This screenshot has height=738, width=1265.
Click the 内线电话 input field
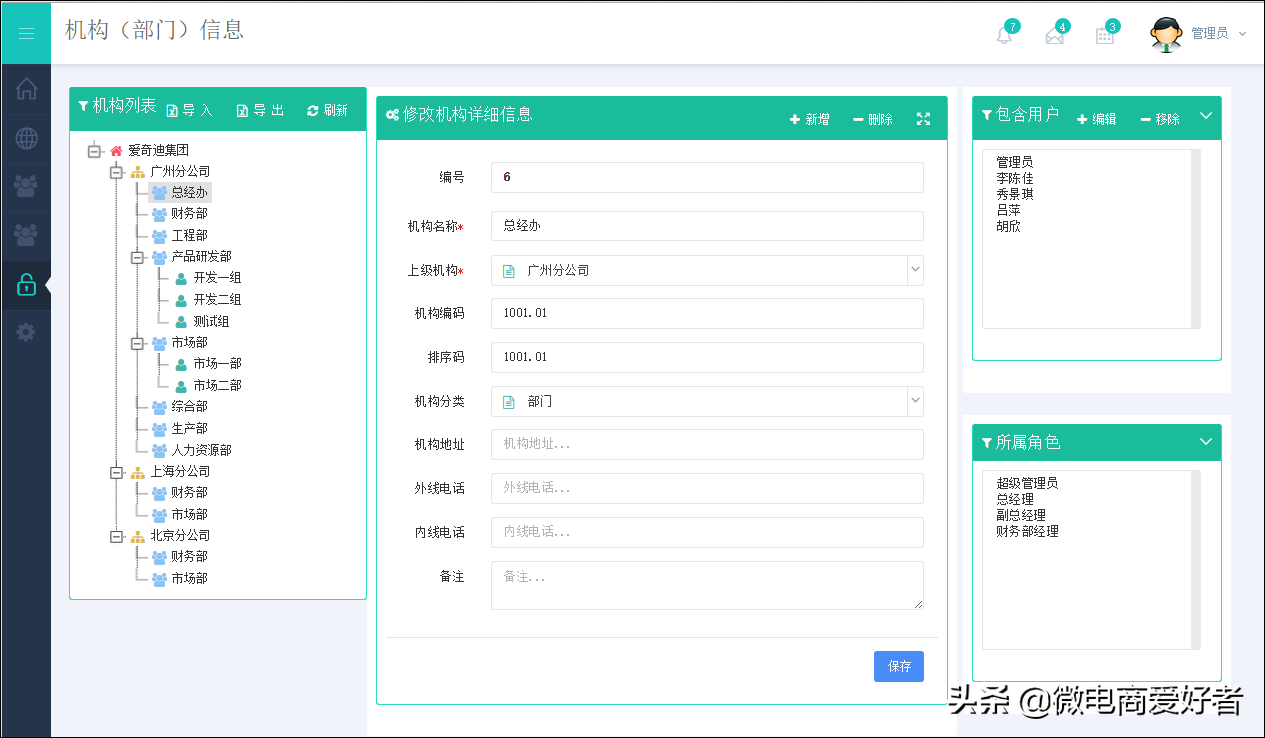pos(707,532)
